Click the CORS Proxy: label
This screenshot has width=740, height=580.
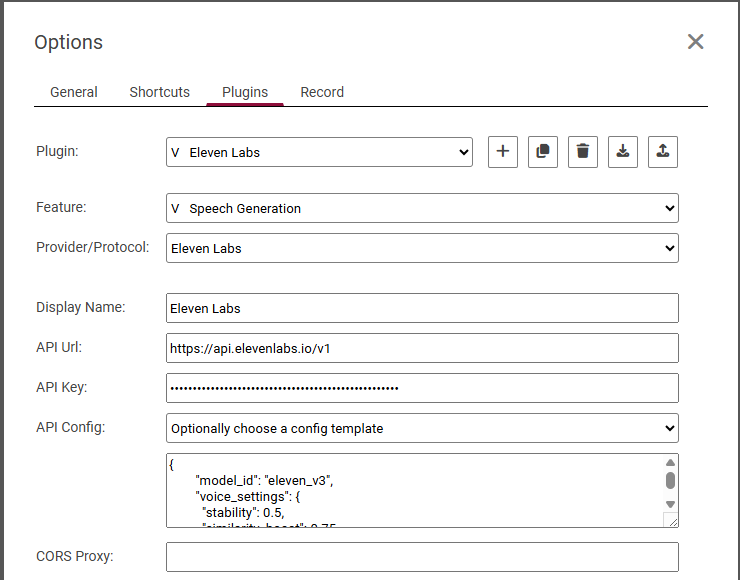tap(75, 556)
